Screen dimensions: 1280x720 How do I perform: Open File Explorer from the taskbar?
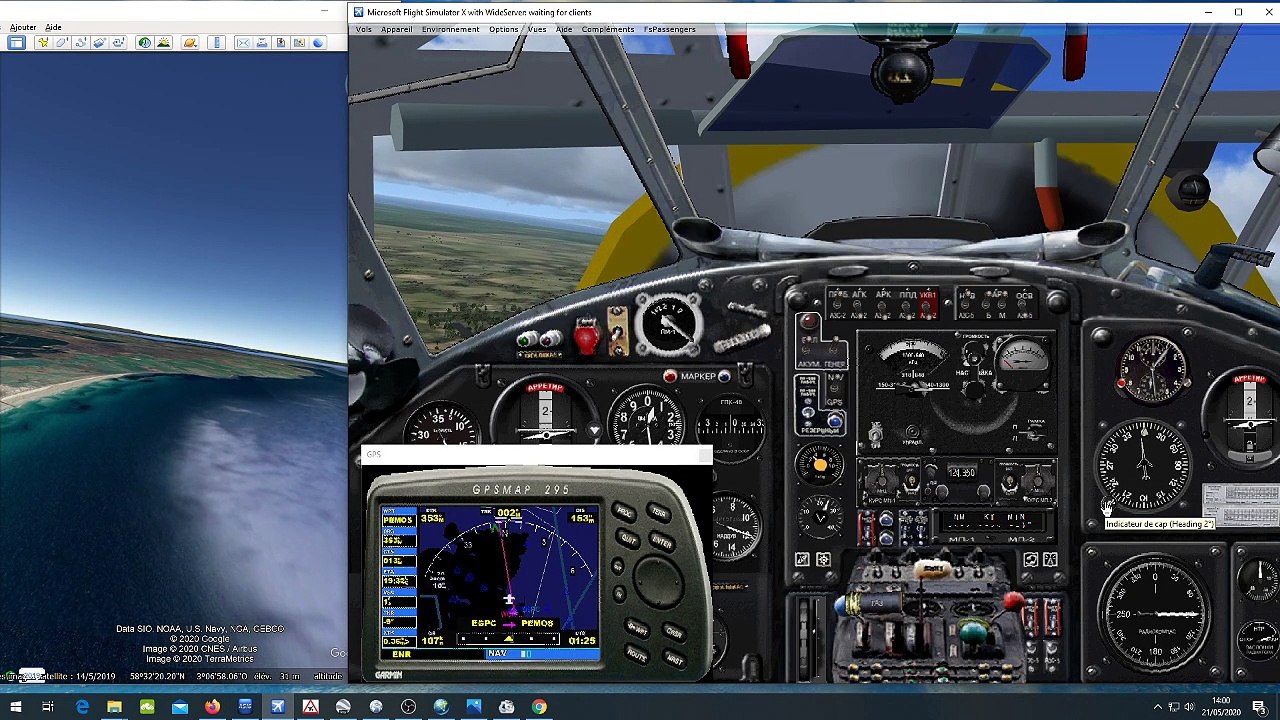tap(114, 707)
